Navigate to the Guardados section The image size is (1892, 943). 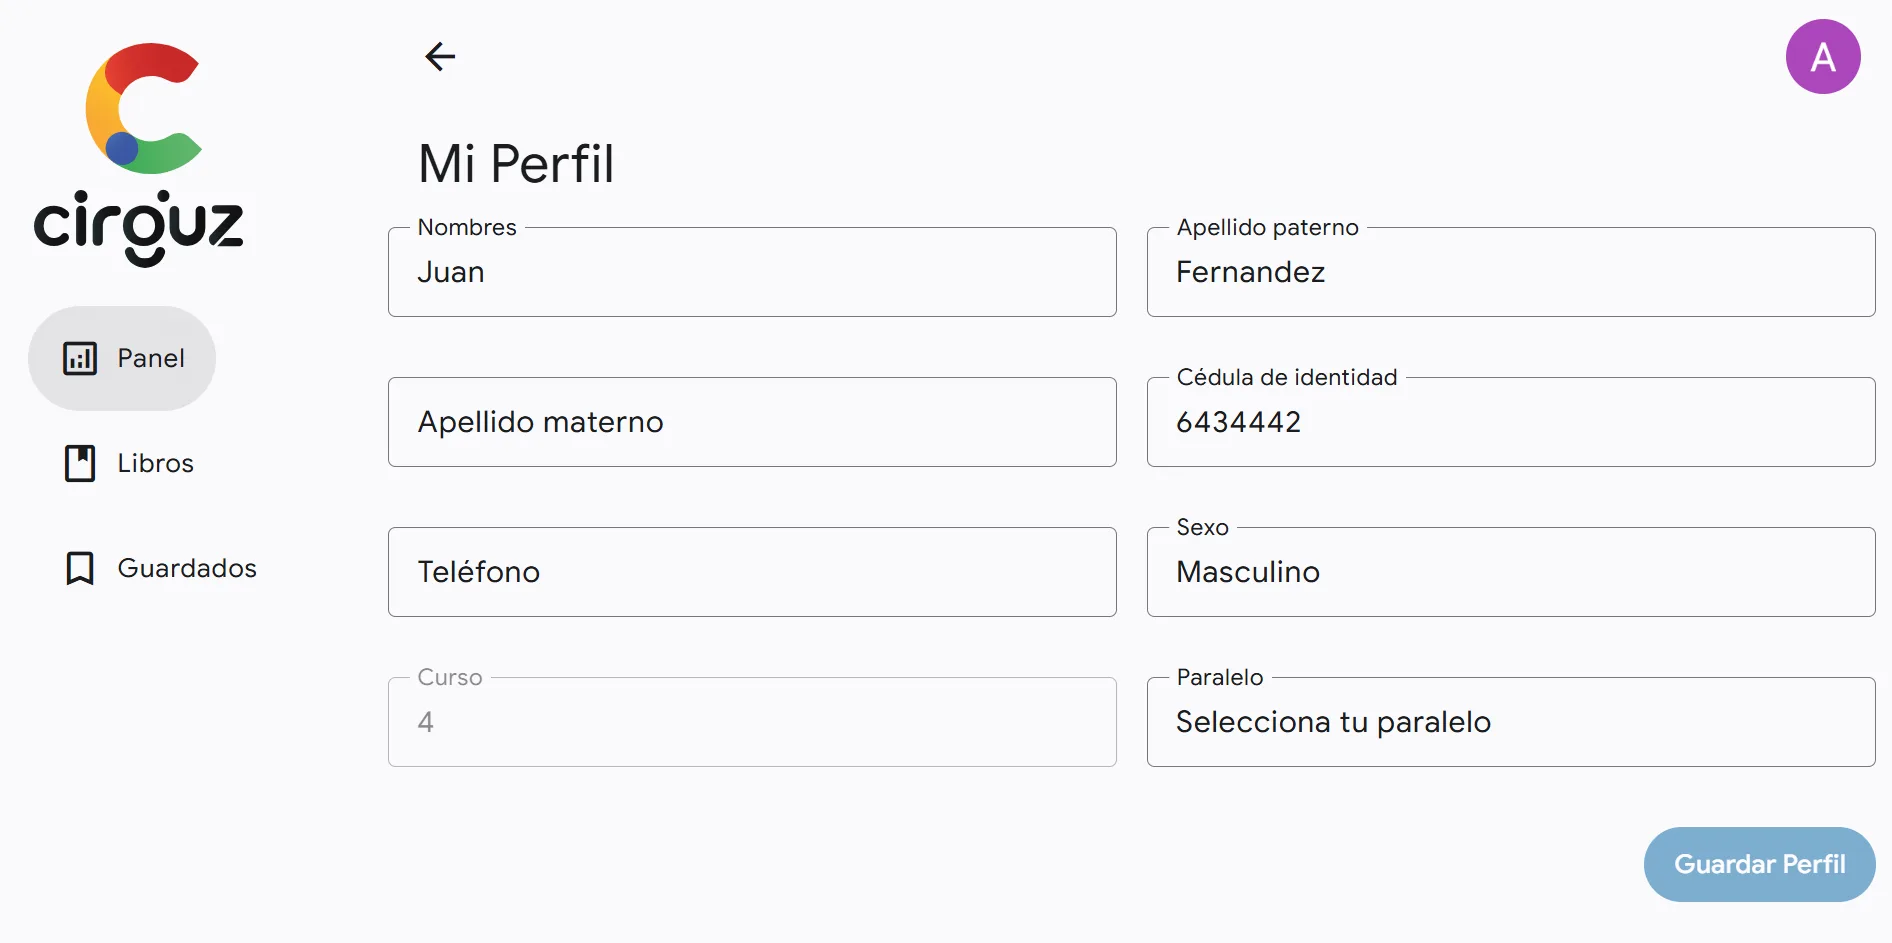187,568
